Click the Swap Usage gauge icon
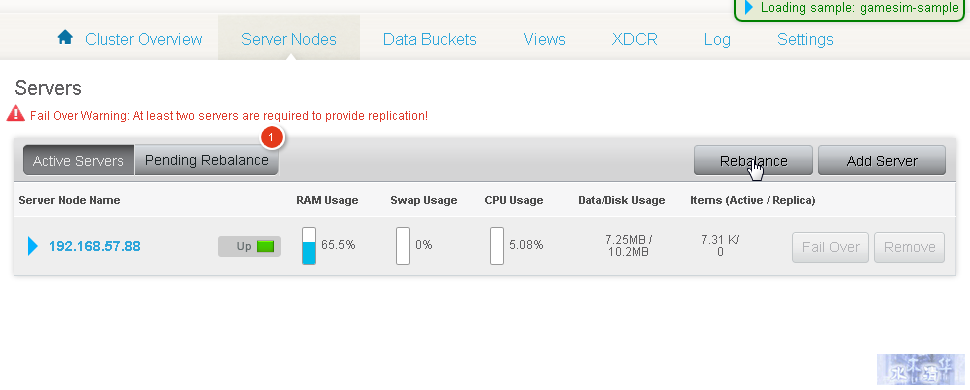 click(403, 246)
